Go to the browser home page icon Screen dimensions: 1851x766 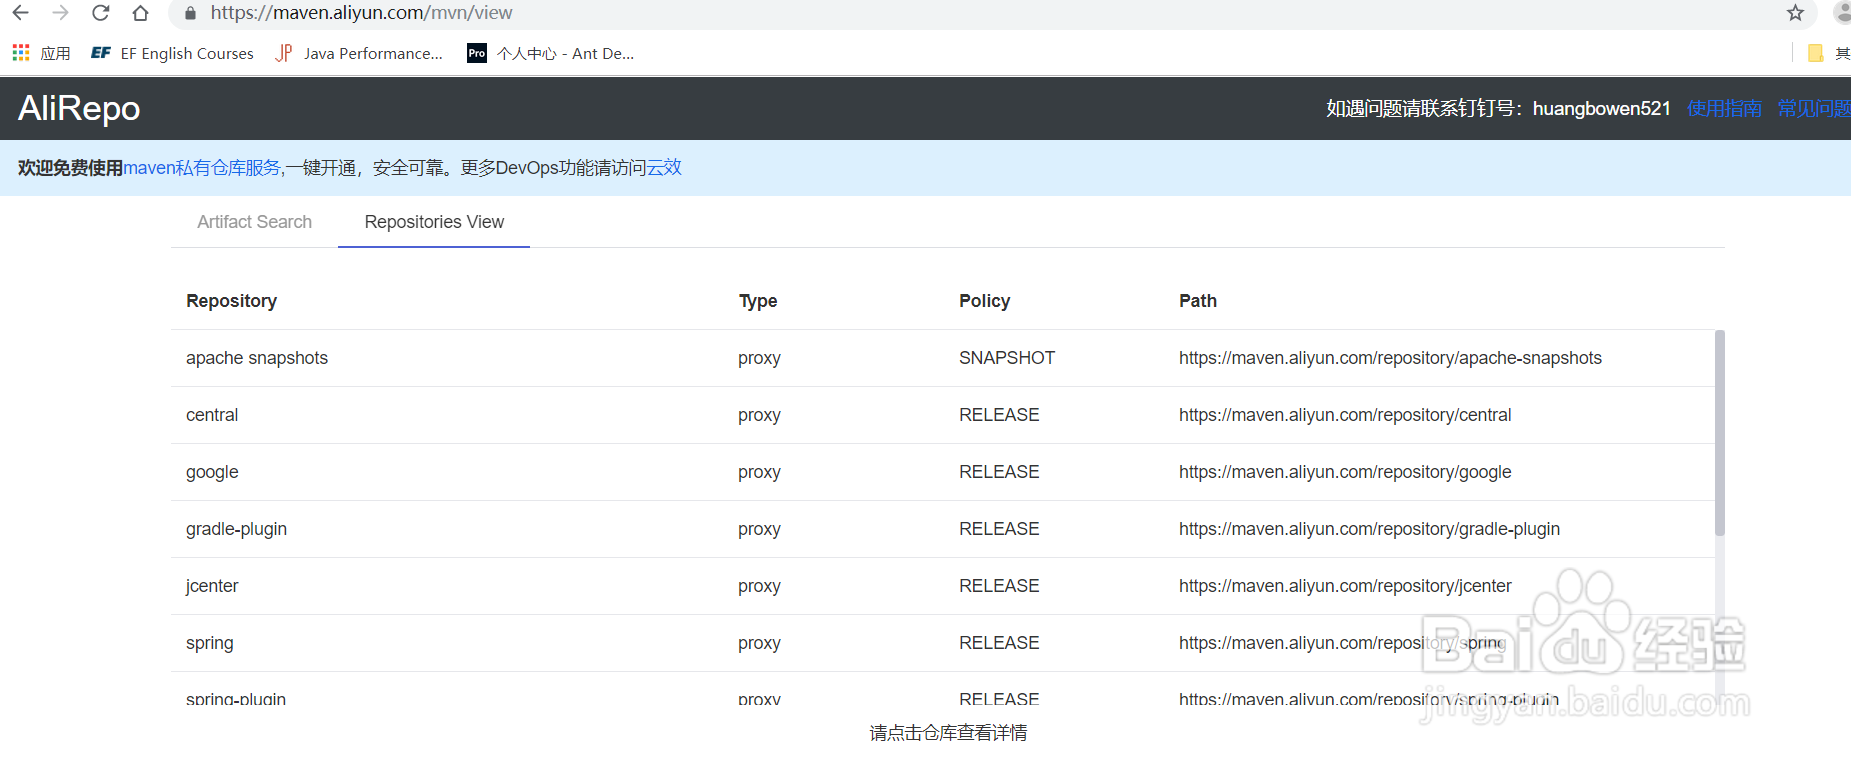click(x=141, y=13)
